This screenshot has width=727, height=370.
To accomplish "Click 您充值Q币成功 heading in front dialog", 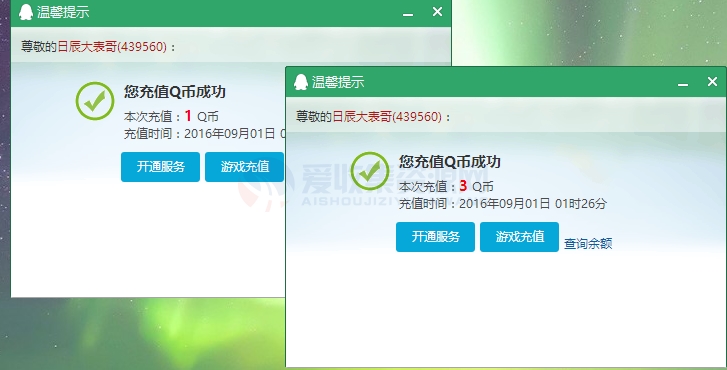I will coord(450,161).
